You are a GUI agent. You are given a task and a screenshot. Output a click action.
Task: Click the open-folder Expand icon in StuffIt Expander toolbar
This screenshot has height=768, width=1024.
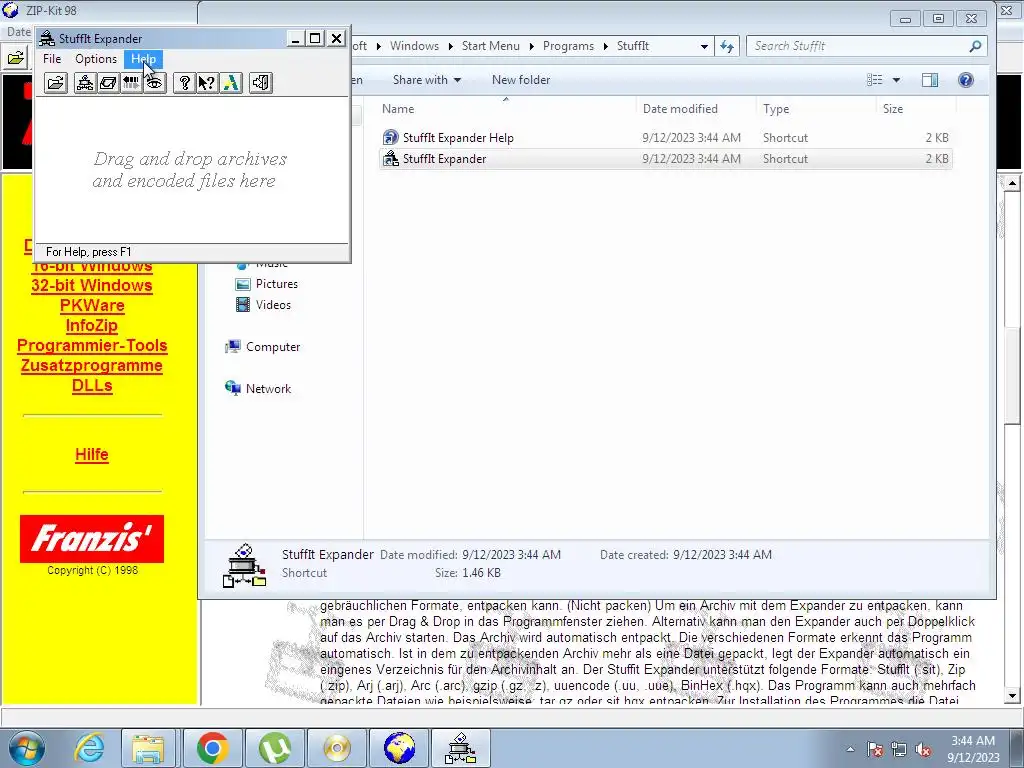[x=56, y=83]
